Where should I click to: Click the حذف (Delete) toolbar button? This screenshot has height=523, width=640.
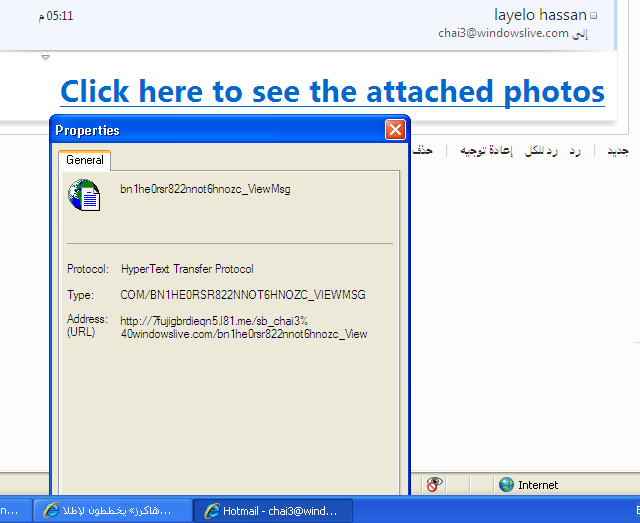pos(424,150)
